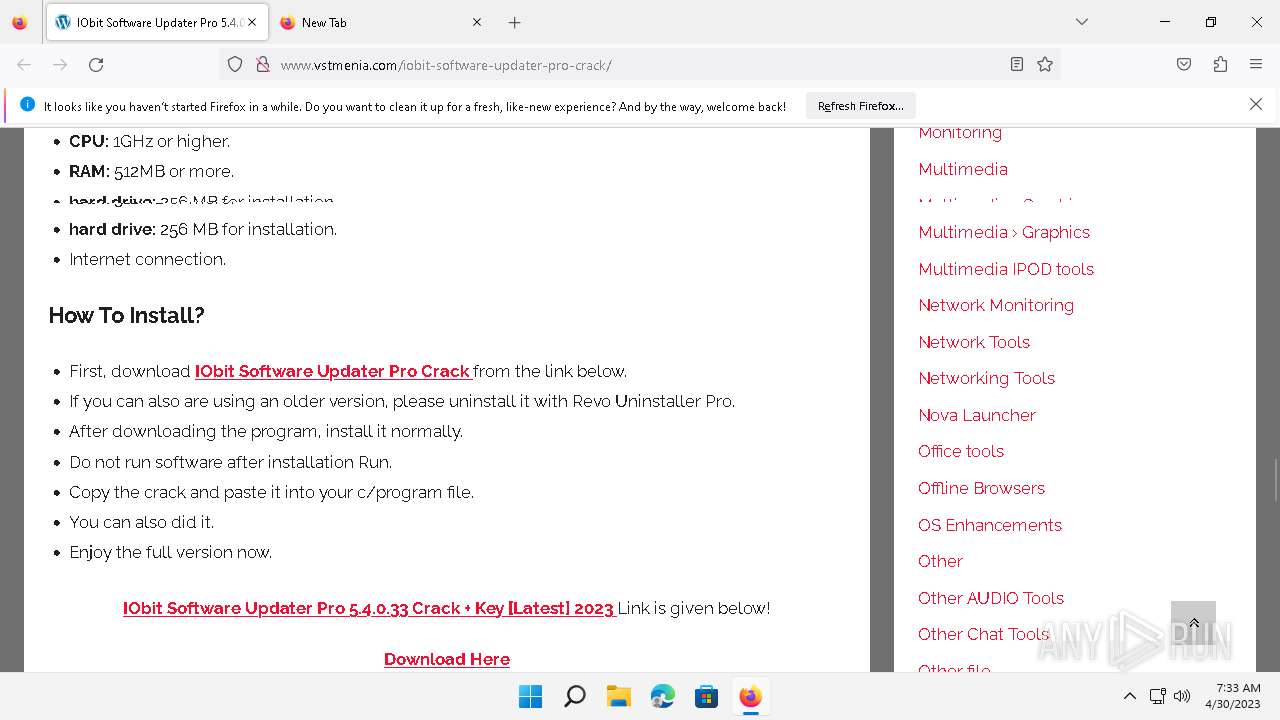Click the volume tray icon

pos(1182,696)
